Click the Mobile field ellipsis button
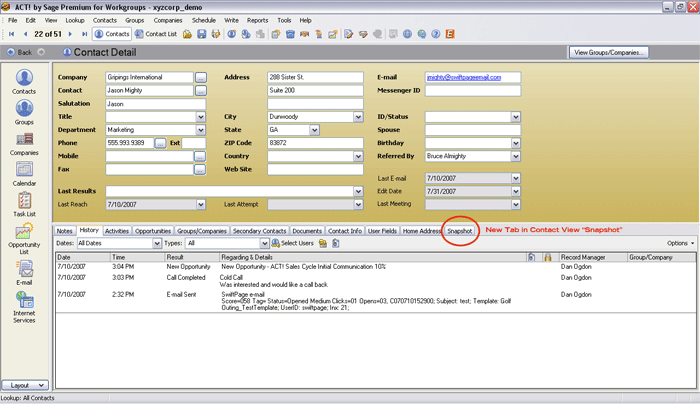This screenshot has height=404, width=700. tap(200, 156)
